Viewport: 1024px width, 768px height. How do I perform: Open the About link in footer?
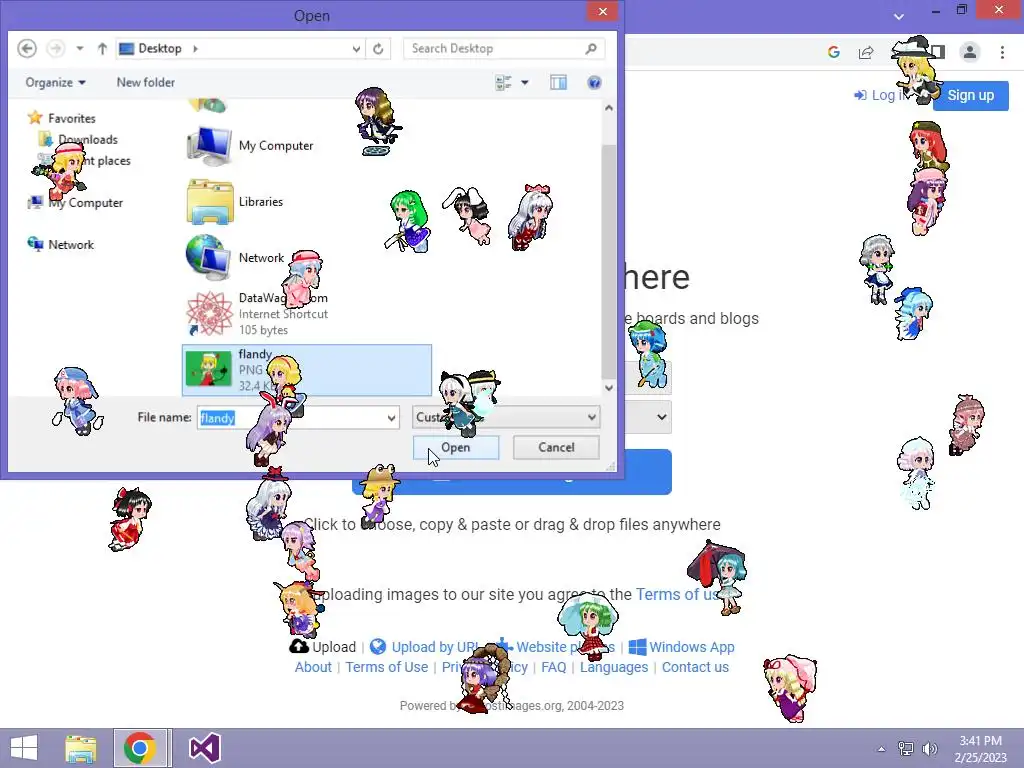(313, 667)
